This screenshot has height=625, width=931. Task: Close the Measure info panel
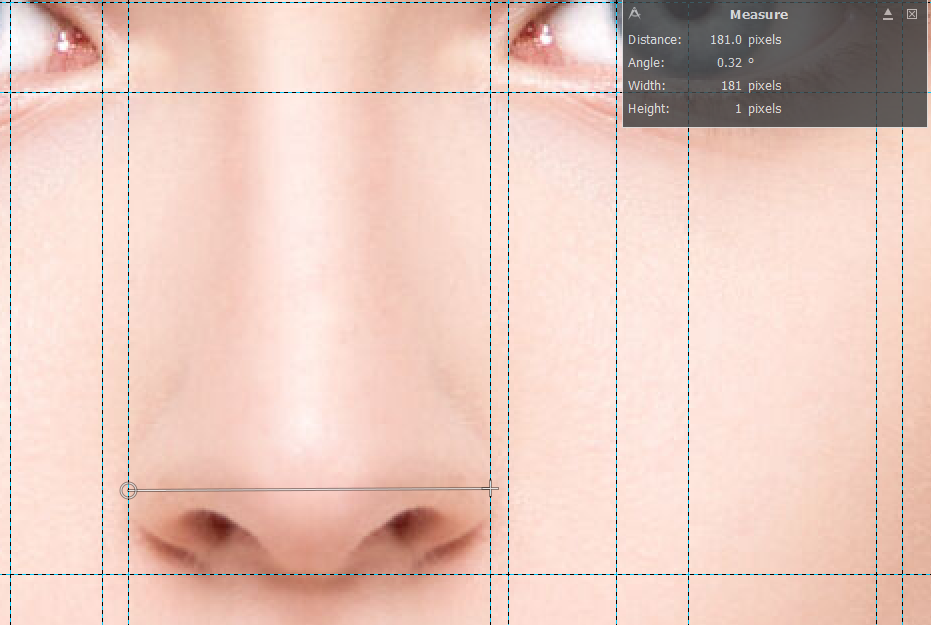click(912, 14)
